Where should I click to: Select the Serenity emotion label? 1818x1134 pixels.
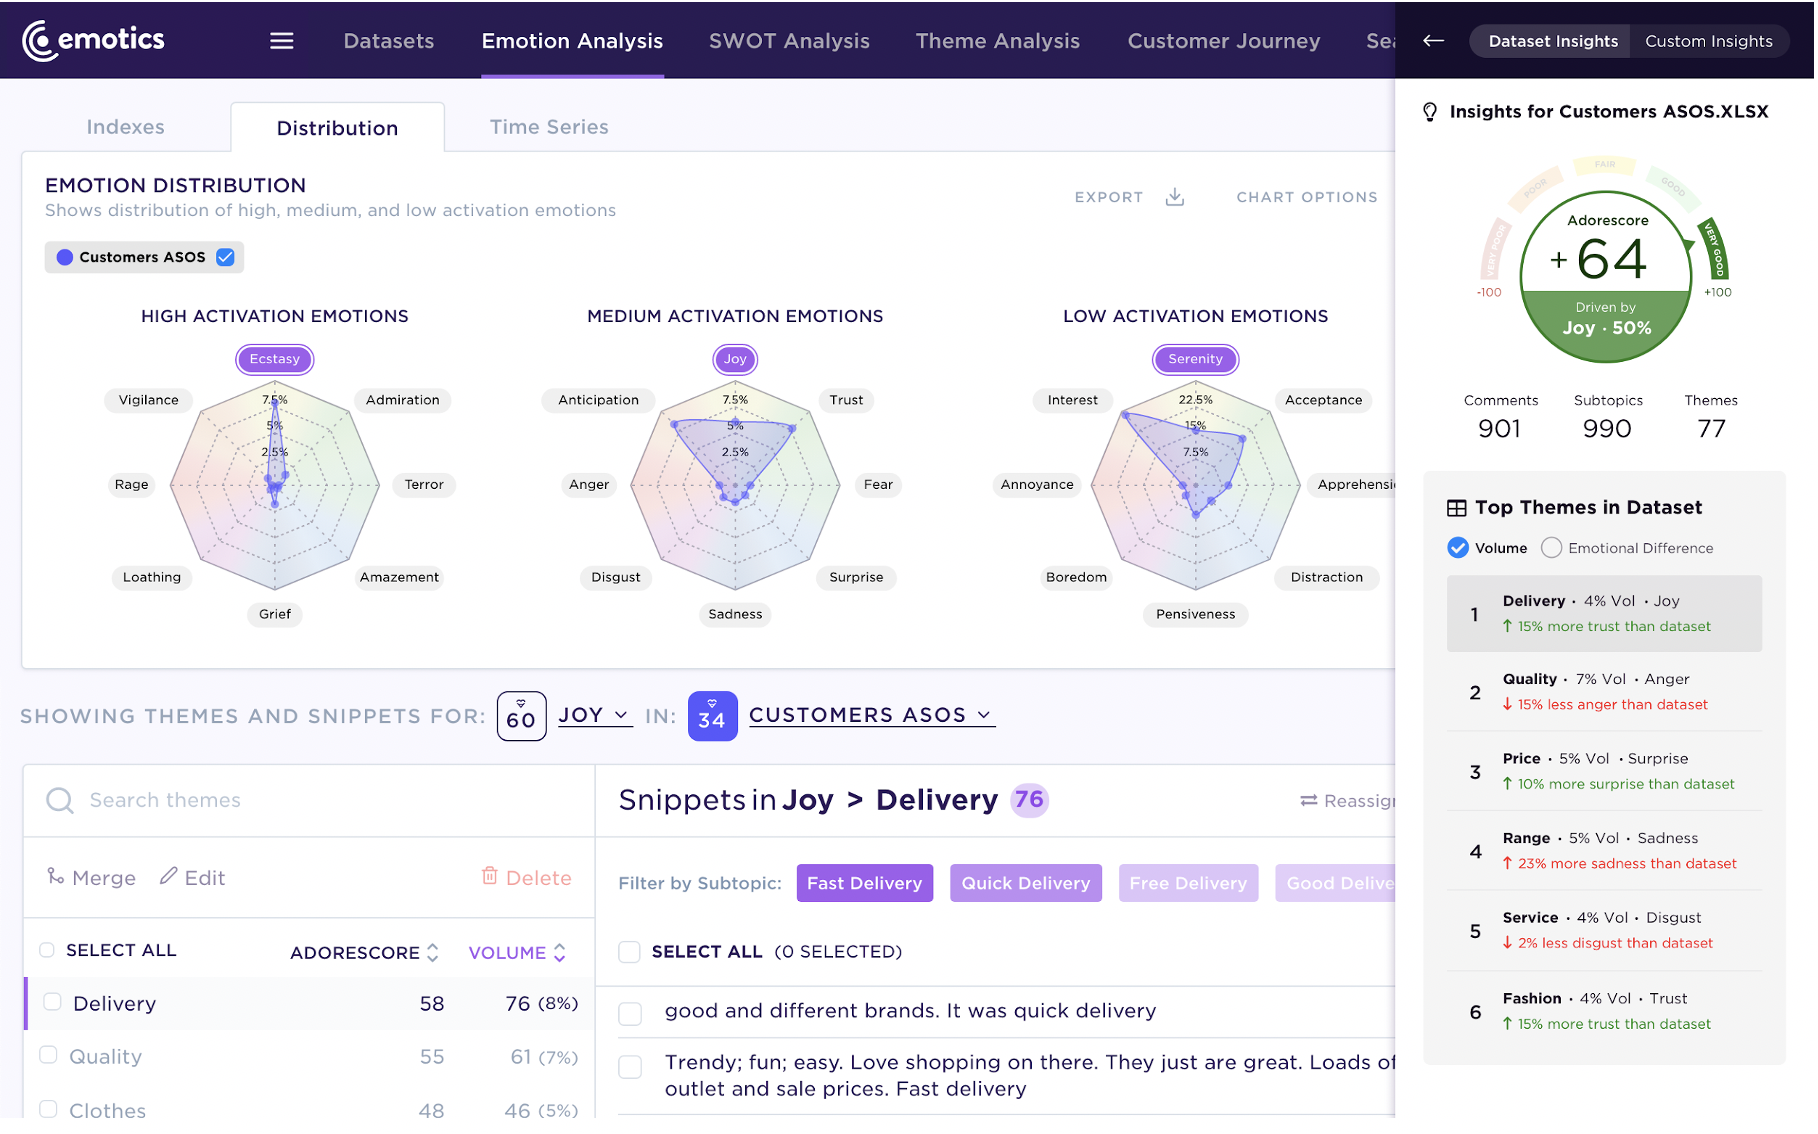click(1195, 359)
